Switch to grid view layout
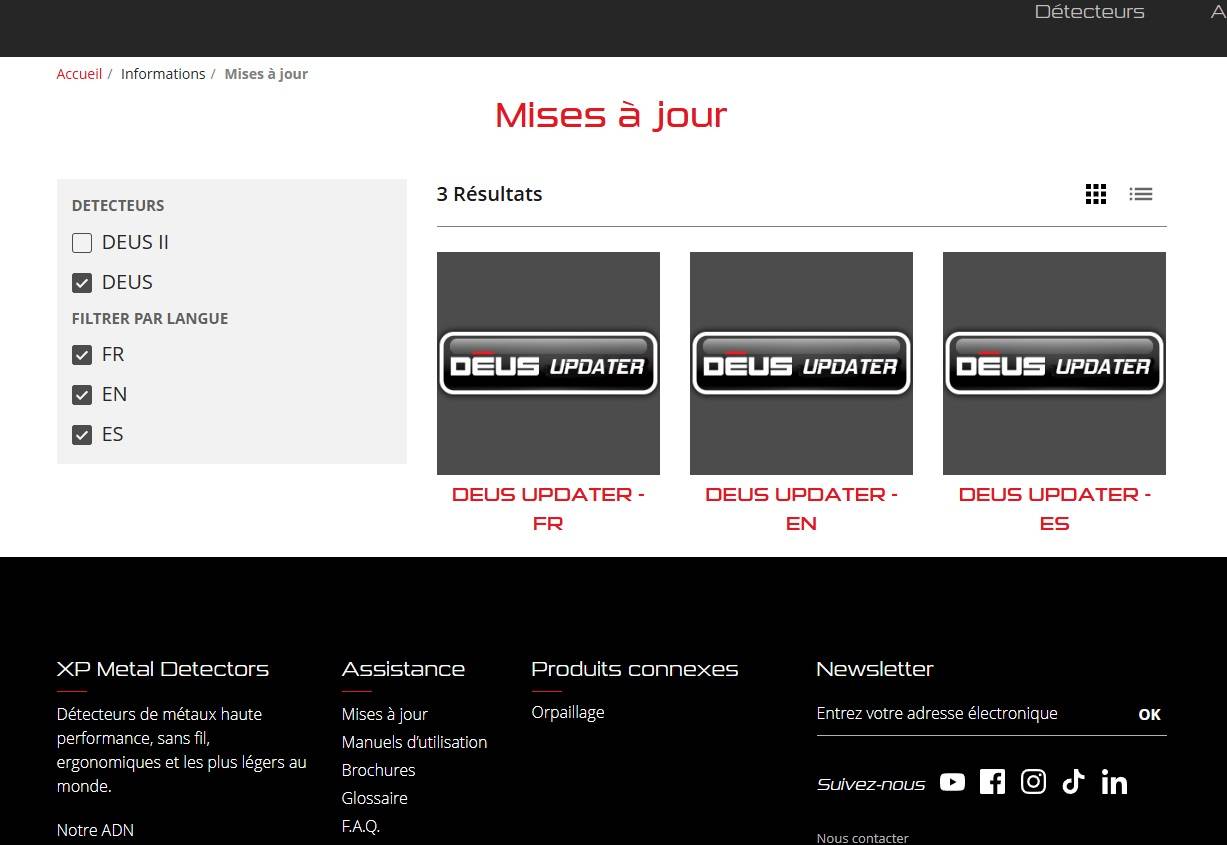1227x845 pixels. [x=1096, y=194]
